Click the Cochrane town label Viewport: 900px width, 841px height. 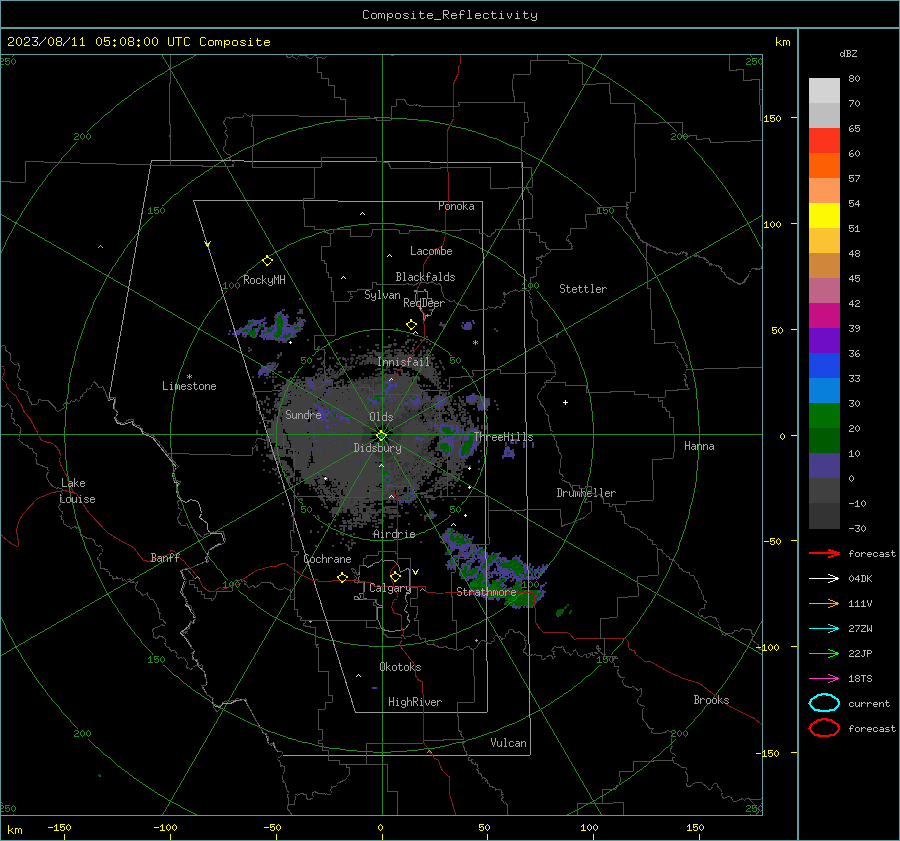(327, 559)
